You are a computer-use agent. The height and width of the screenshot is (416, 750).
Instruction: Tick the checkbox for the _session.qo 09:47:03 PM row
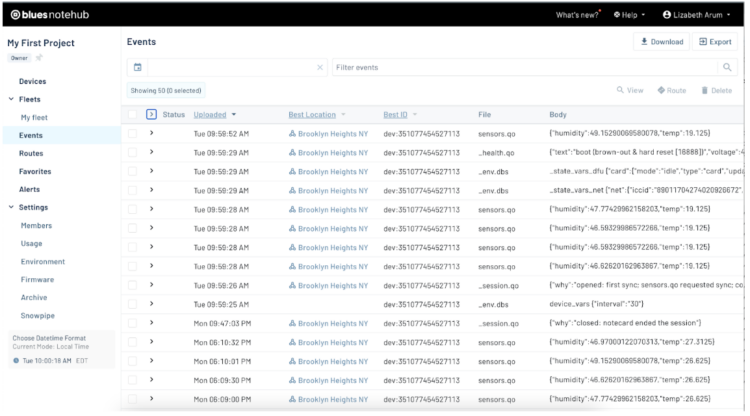coord(132,323)
